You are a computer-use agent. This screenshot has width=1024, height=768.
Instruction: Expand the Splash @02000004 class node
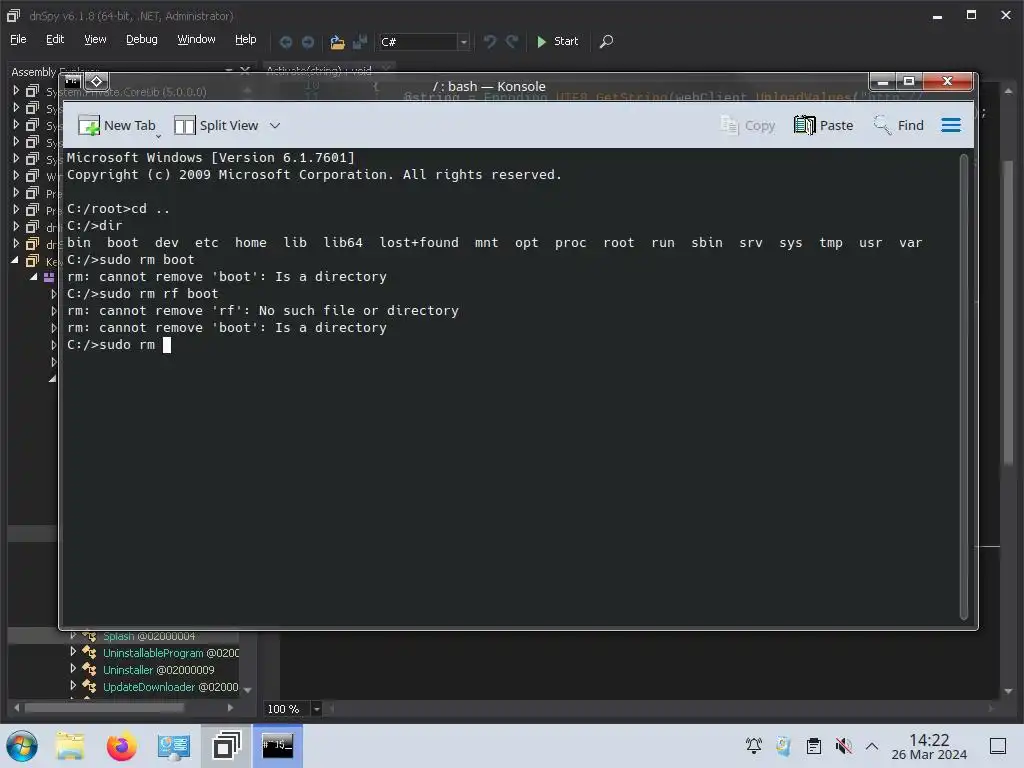(73, 635)
